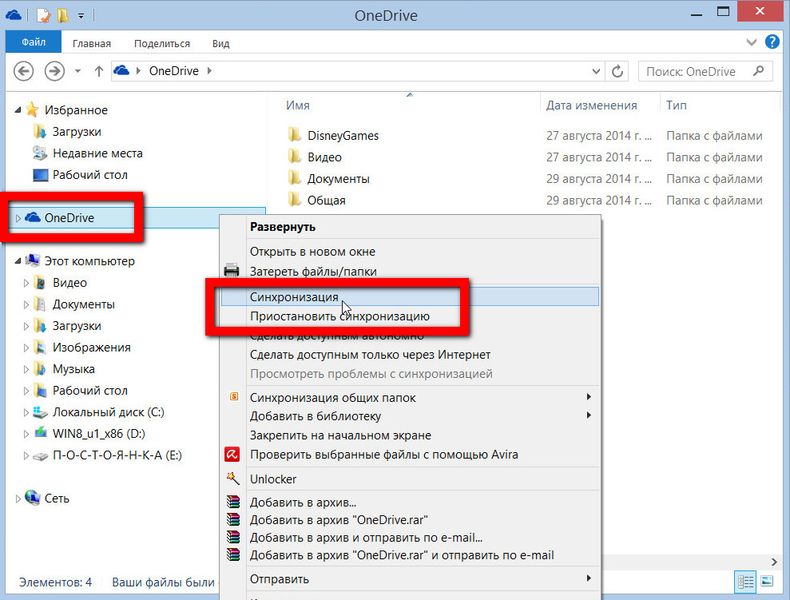This screenshot has height=600, width=790.
Task: Click the horizontal scrollbar right arrow
Action: tap(774, 562)
